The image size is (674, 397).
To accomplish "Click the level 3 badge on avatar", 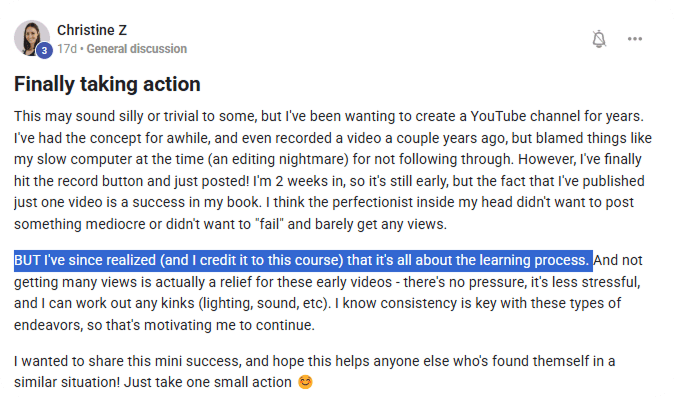I will tap(44, 50).
